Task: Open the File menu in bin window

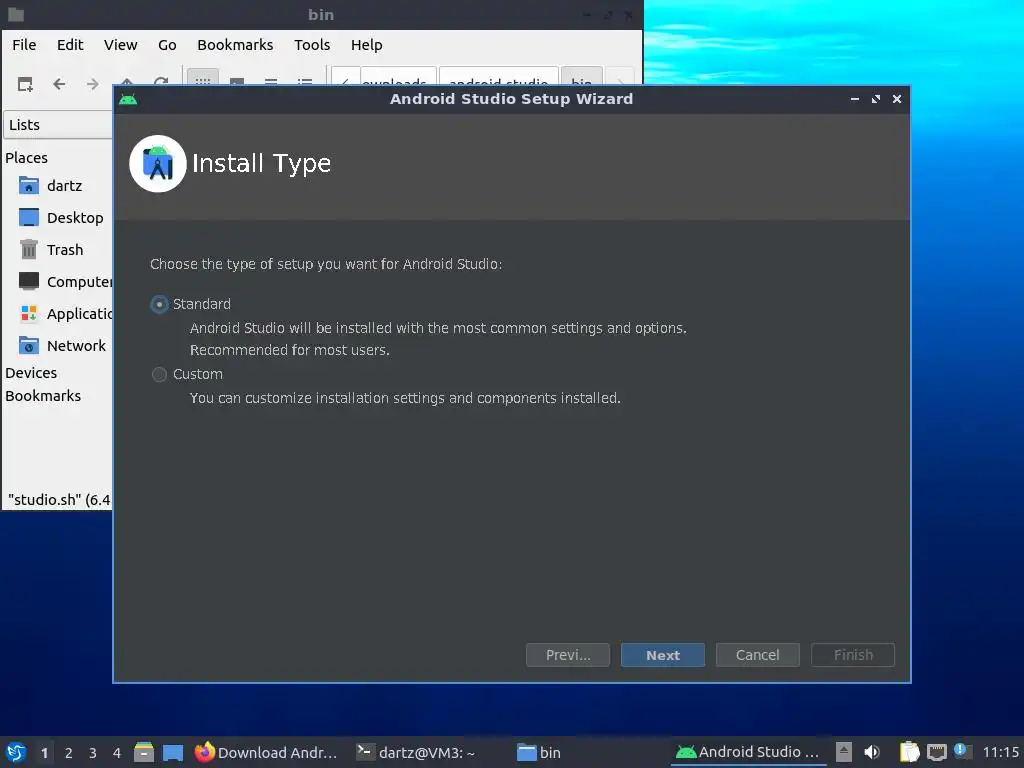Action: click(24, 45)
